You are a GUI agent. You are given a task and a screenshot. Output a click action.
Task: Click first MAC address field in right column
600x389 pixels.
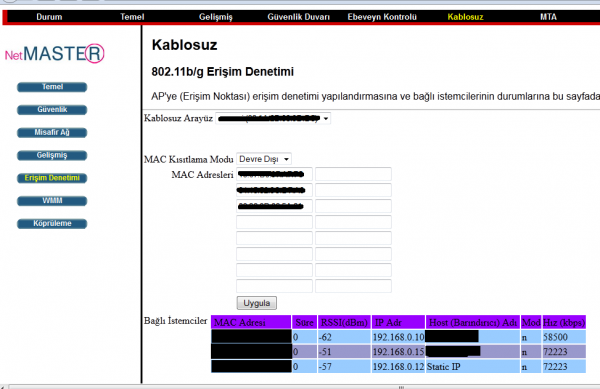coord(353,174)
